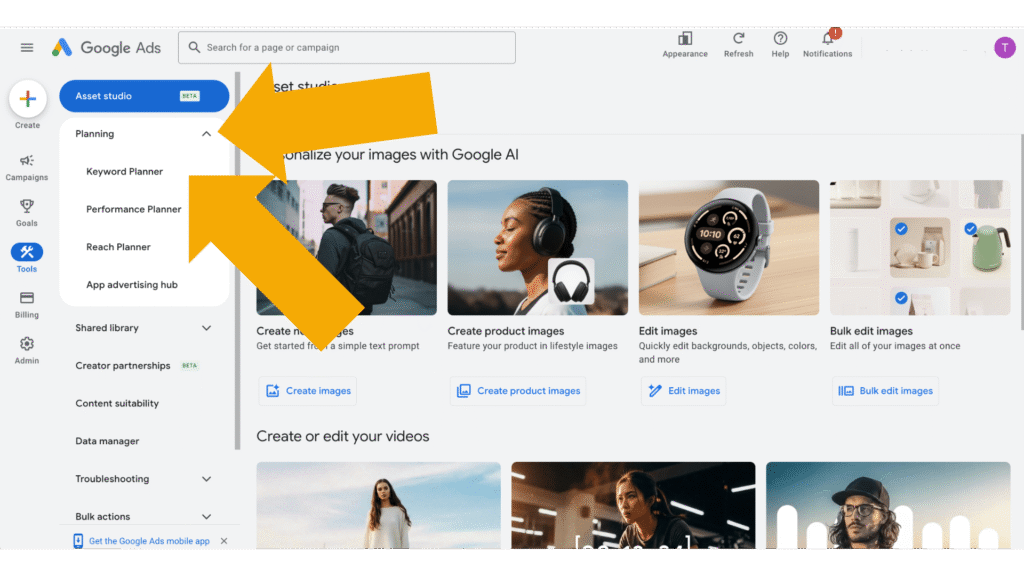Click the Bulk edit images button
The width and height of the screenshot is (1024, 576).
[x=885, y=391]
